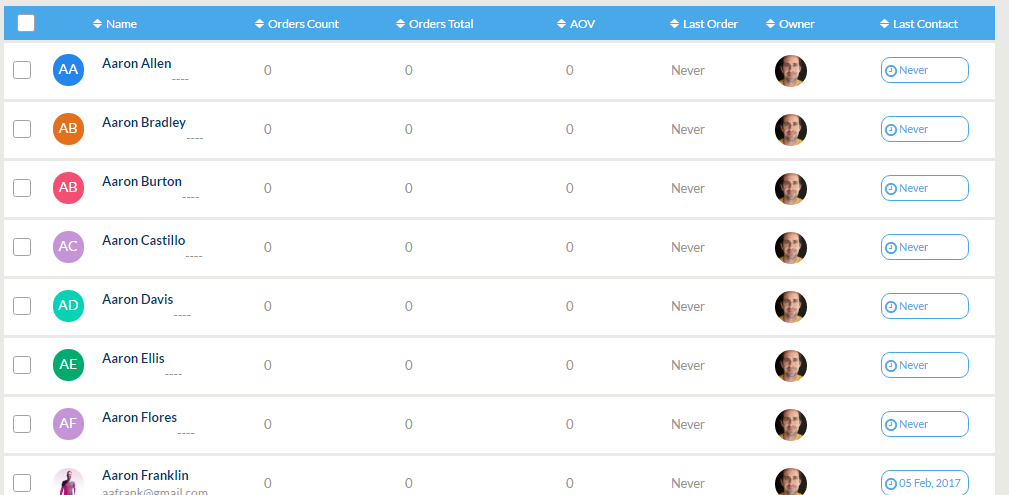Click the teal AD avatar of Aaron Davis
Viewport: 1009px width, 495px height.
coord(68,306)
